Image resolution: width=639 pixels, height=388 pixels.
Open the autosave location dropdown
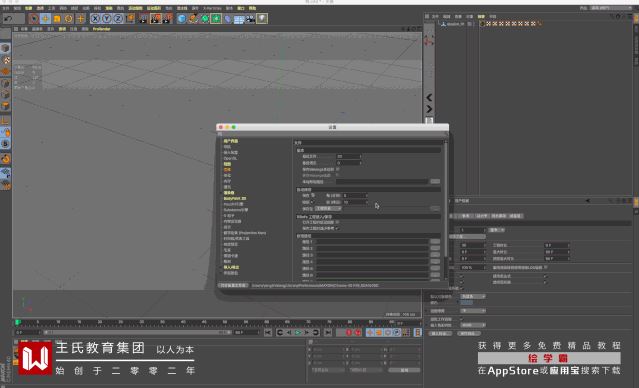pos(328,209)
